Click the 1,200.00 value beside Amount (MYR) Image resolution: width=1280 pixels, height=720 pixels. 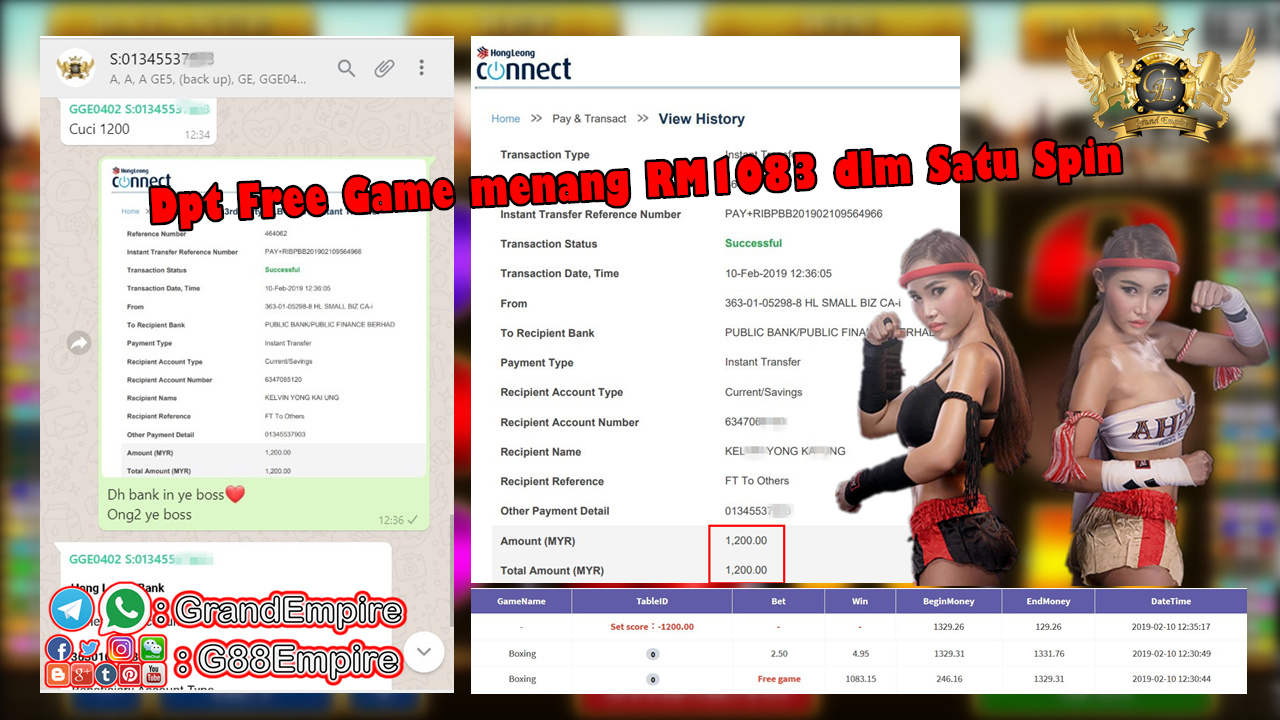click(746, 540)
